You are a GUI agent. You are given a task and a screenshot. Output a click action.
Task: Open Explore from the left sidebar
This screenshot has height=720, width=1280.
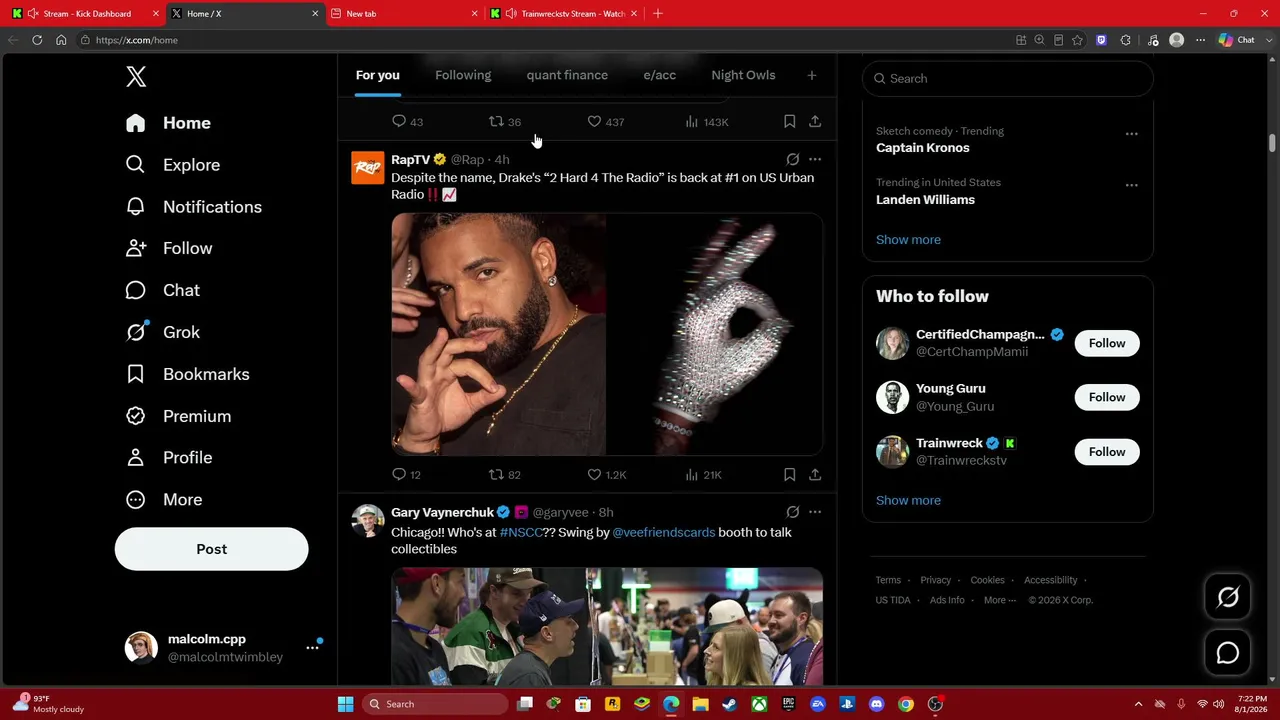tap(173, 165)
